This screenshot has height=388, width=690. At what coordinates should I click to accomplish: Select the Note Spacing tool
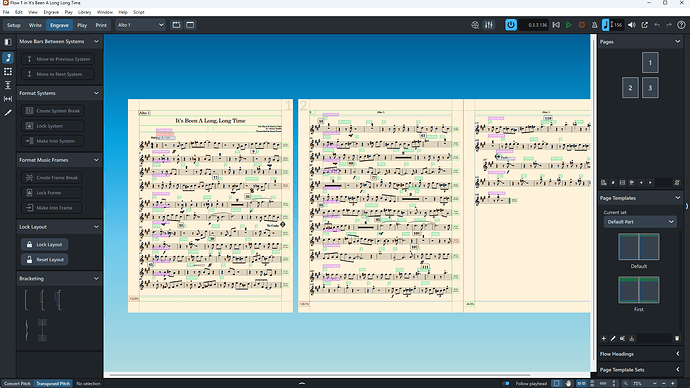(8, 99)
